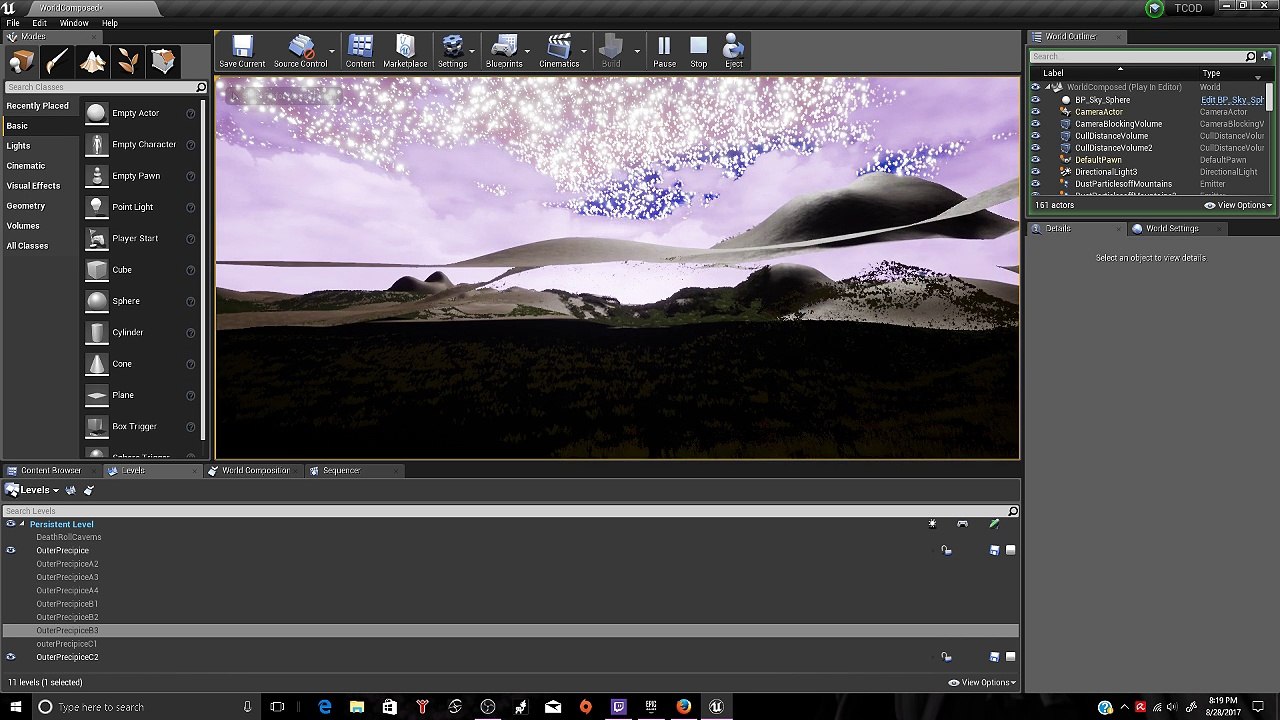1280x720 pixels.
Task: Hide the CullDistanceVolume actor
Action: pyautogui.click(x=1035, y=136)
